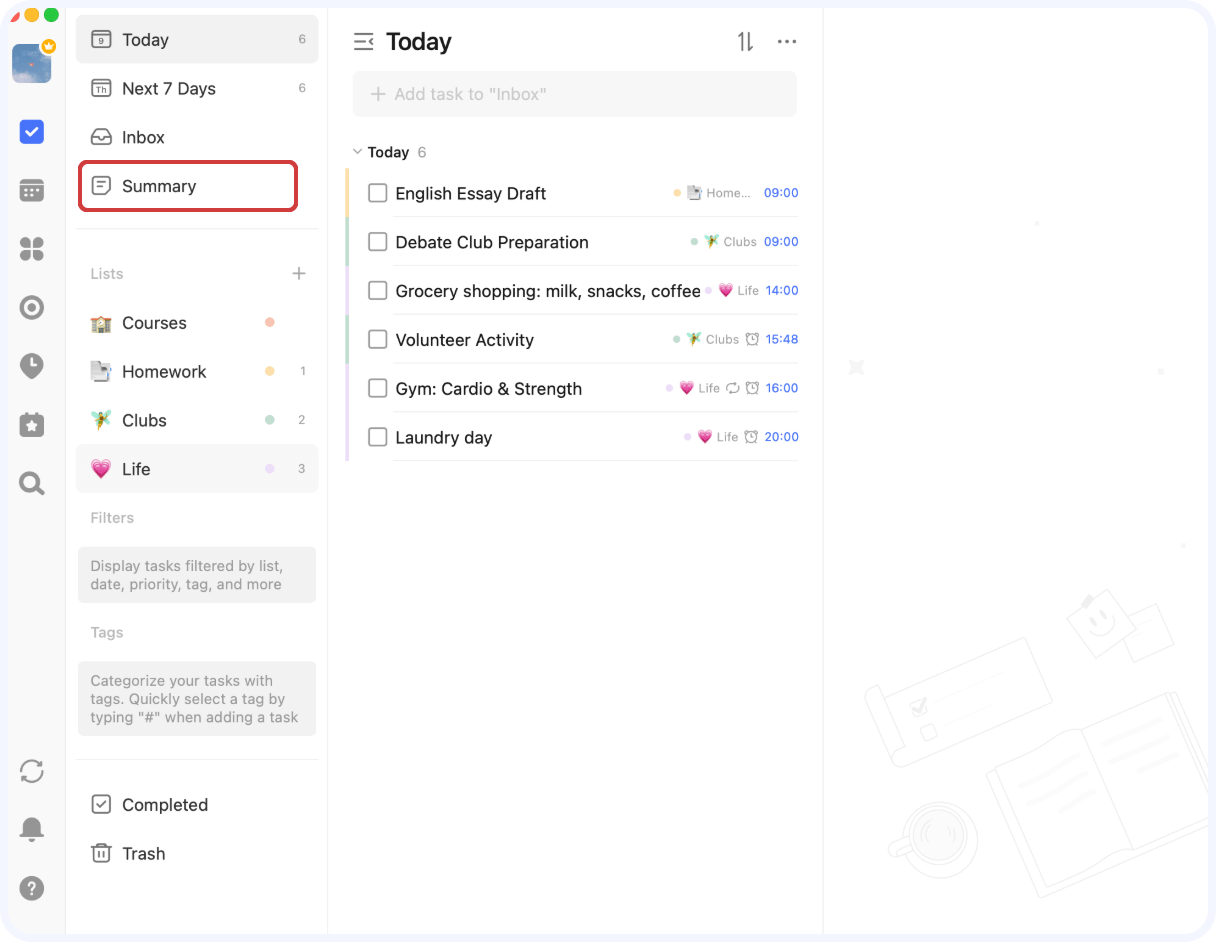Click the 14:00 time on Grocery shopping
1216x942 pixels.
(782, 291)
